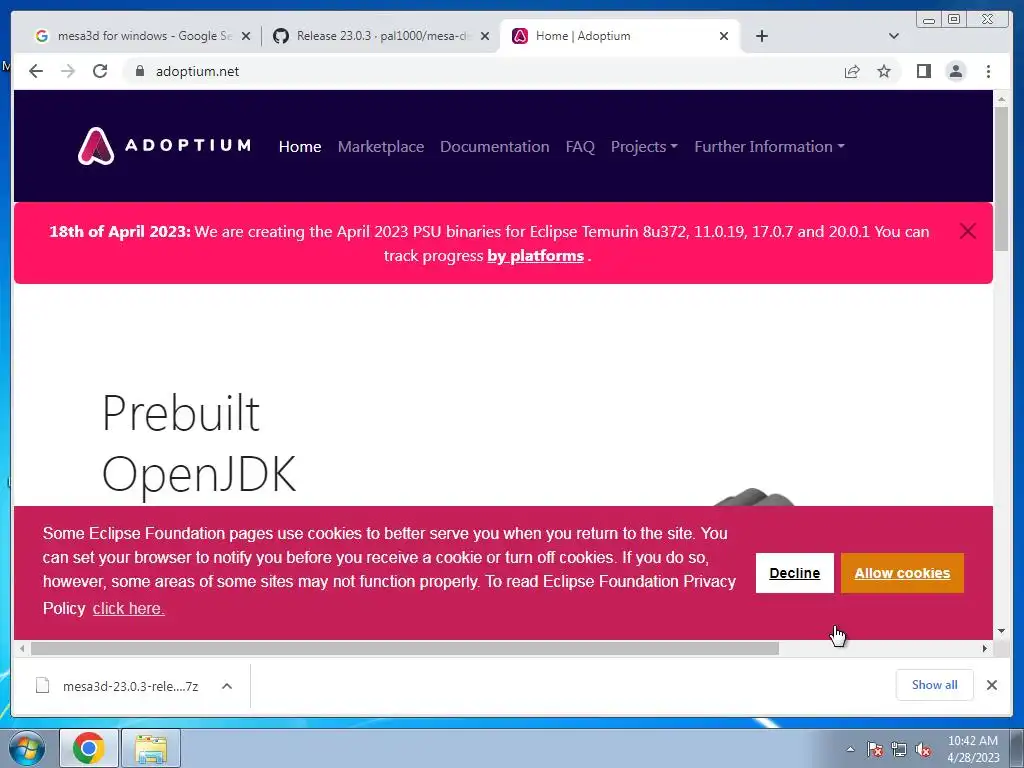Click the network tray icon
The width and height of the screenshot is (1024, 768).
(899, 749)
